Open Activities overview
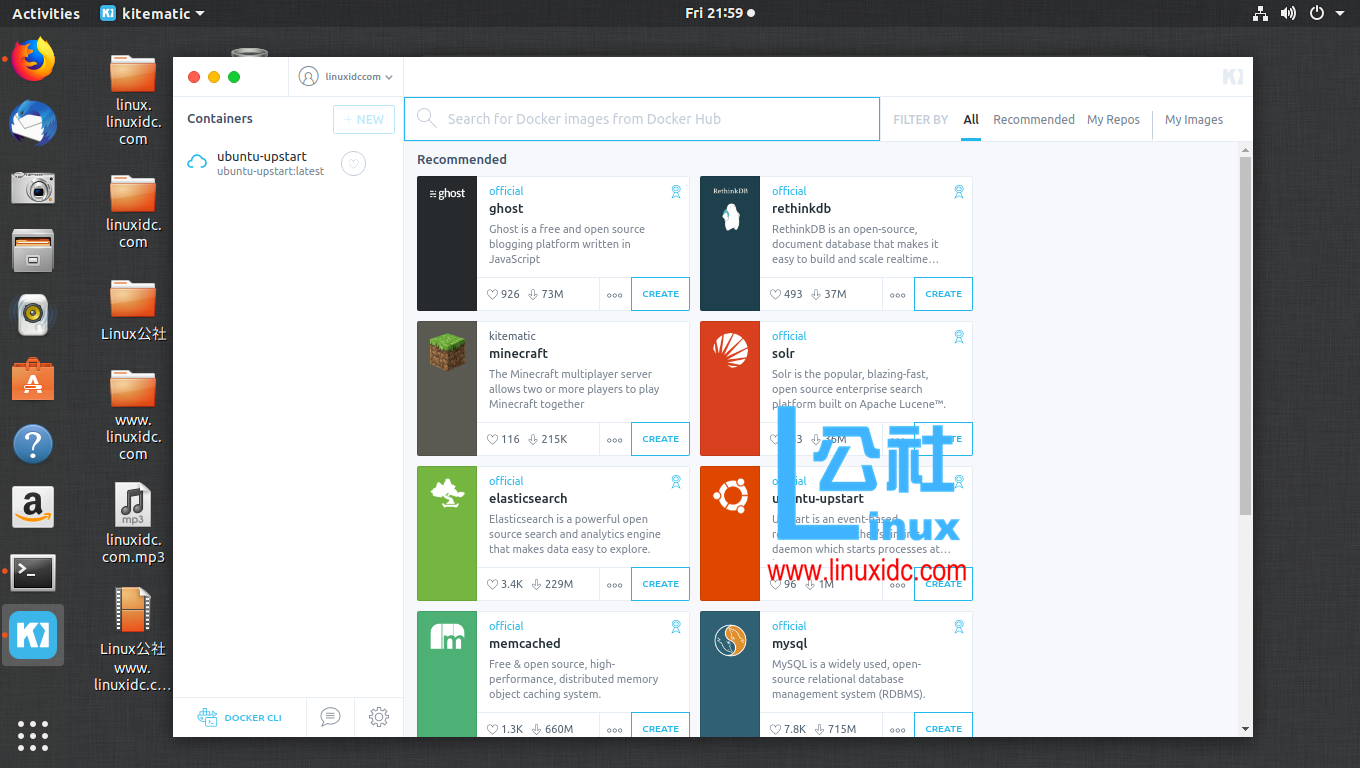 (46, 13)
